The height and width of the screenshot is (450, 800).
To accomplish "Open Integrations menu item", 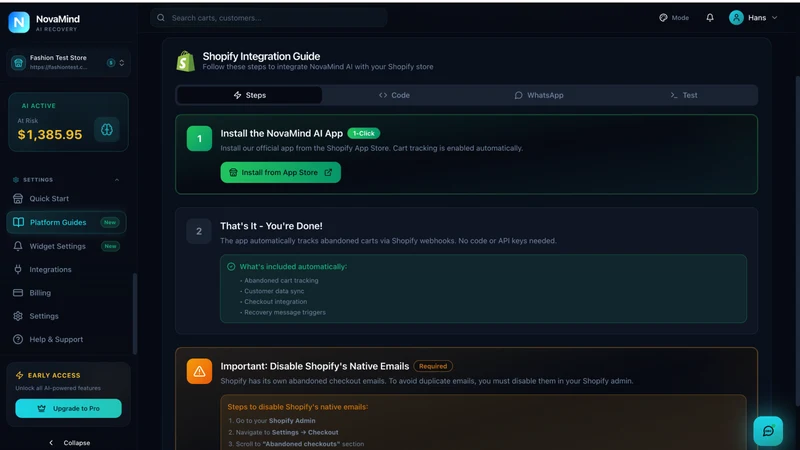I will [x=66, y=269].
